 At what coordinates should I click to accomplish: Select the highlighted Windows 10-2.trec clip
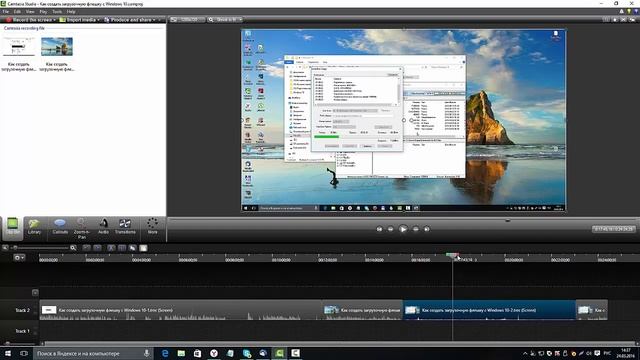[x=489, y=310]
